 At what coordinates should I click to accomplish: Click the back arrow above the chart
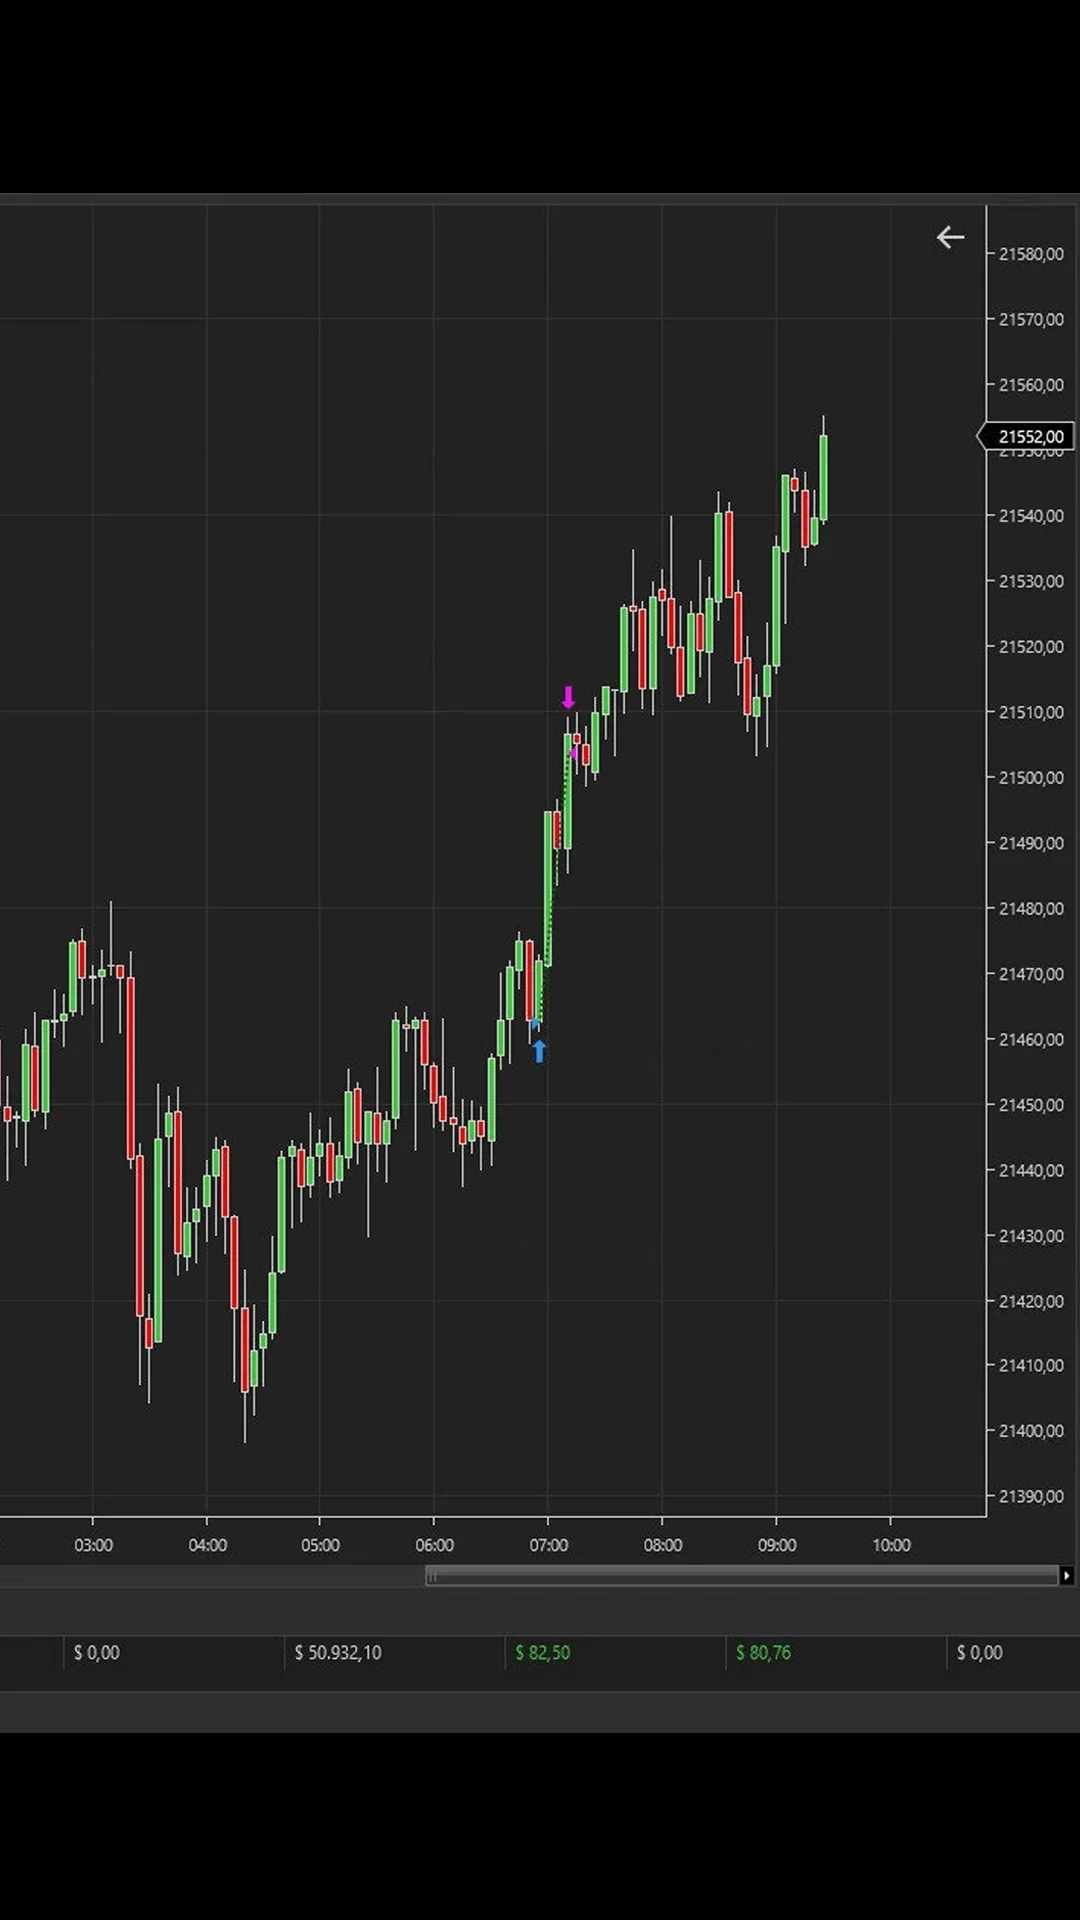(950, 237)
